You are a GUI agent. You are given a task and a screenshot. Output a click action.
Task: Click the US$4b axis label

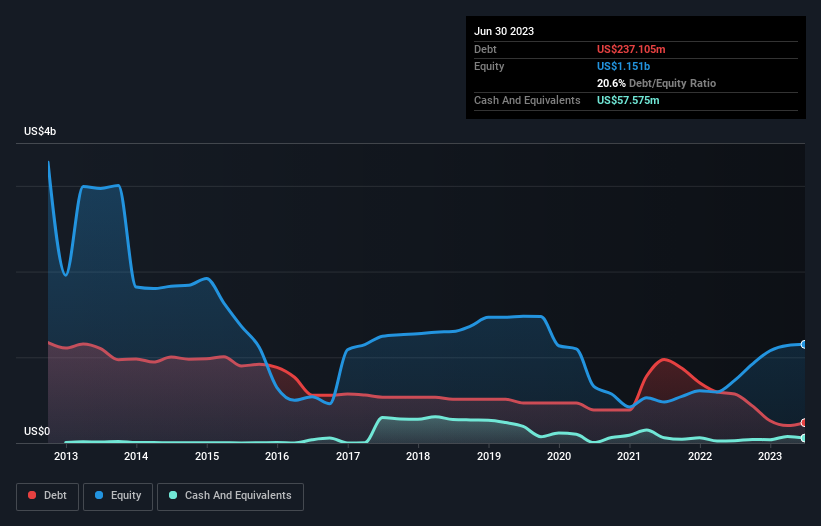[x=40, y=131]
